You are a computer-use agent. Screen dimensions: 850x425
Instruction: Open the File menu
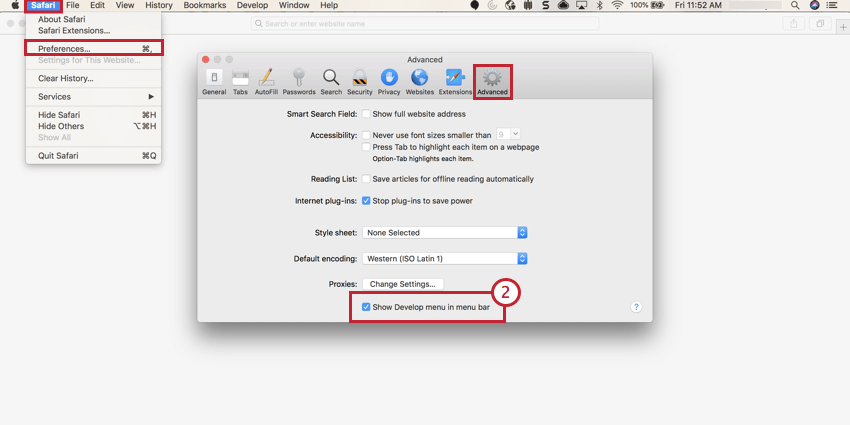click(x=73, y=5)
